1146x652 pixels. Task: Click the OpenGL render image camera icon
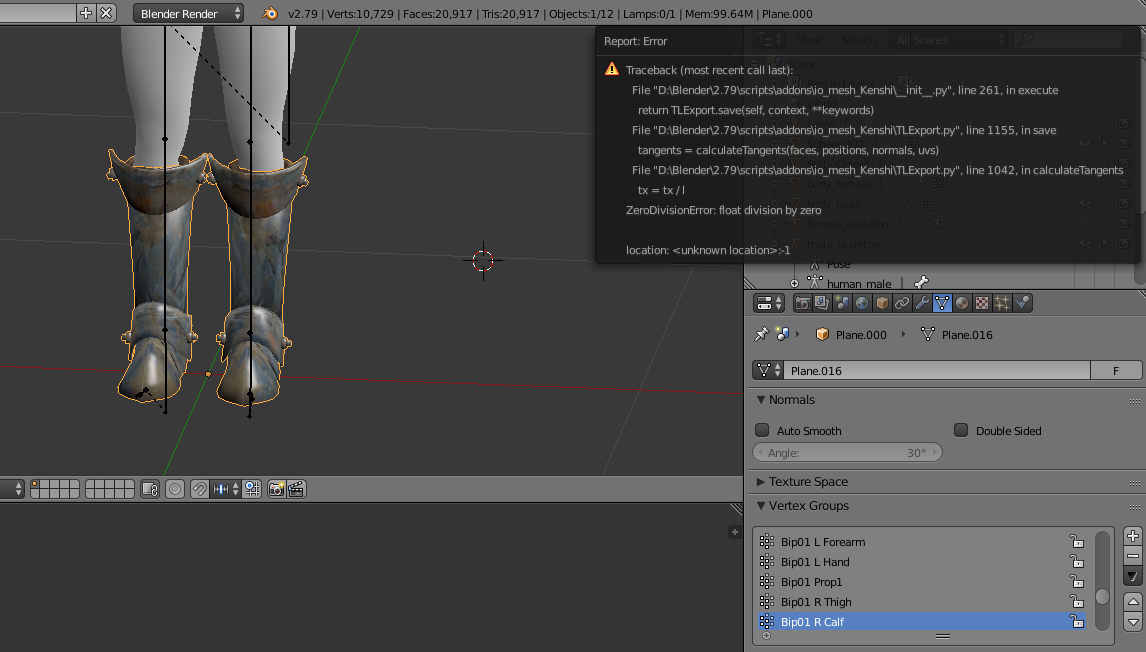(276, 489)
